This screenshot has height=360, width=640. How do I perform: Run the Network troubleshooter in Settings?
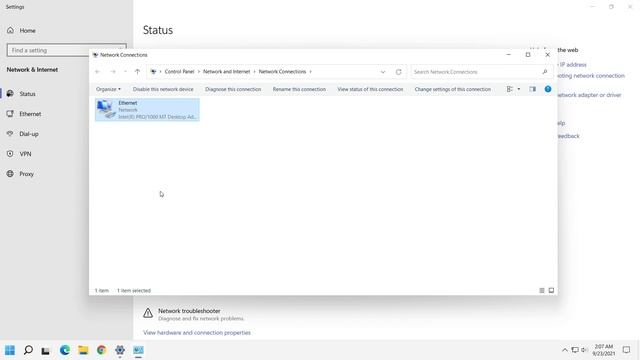click(194, 314)
